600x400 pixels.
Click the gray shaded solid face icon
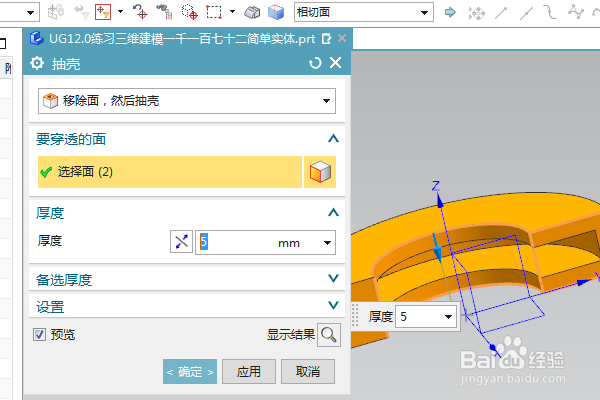click(252, 12)
